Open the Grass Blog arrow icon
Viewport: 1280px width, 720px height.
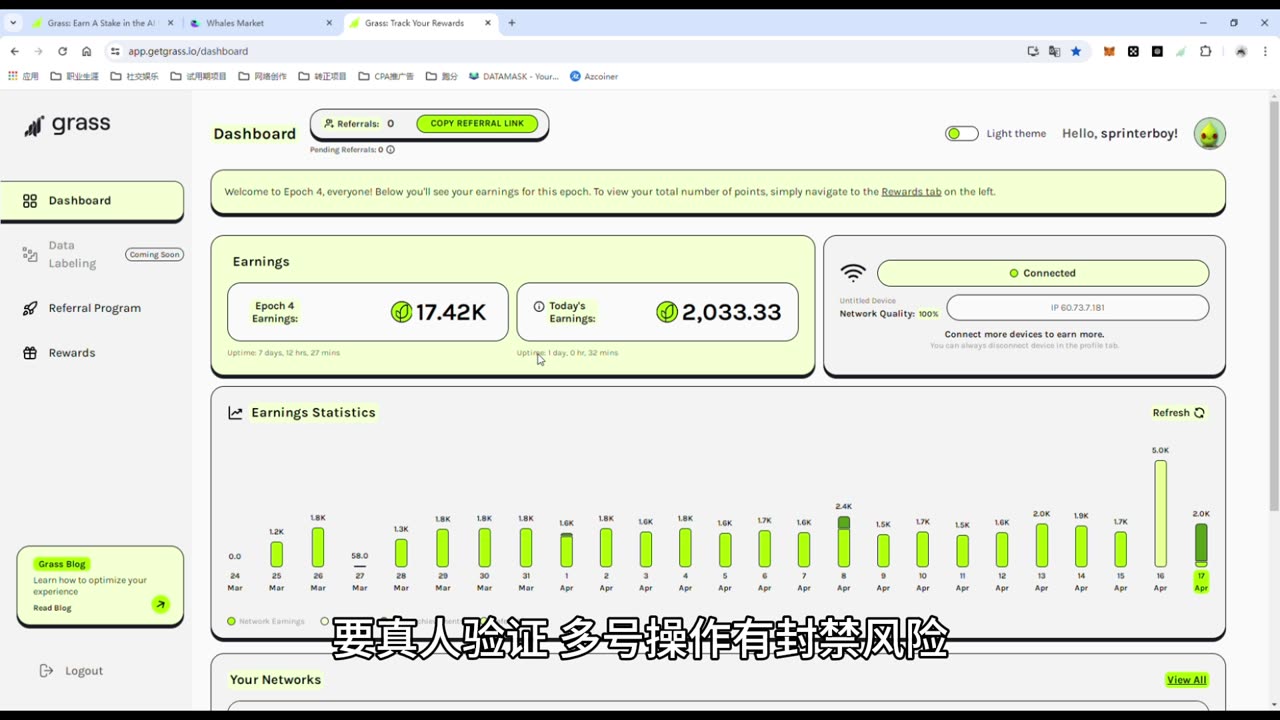[160, 604]
